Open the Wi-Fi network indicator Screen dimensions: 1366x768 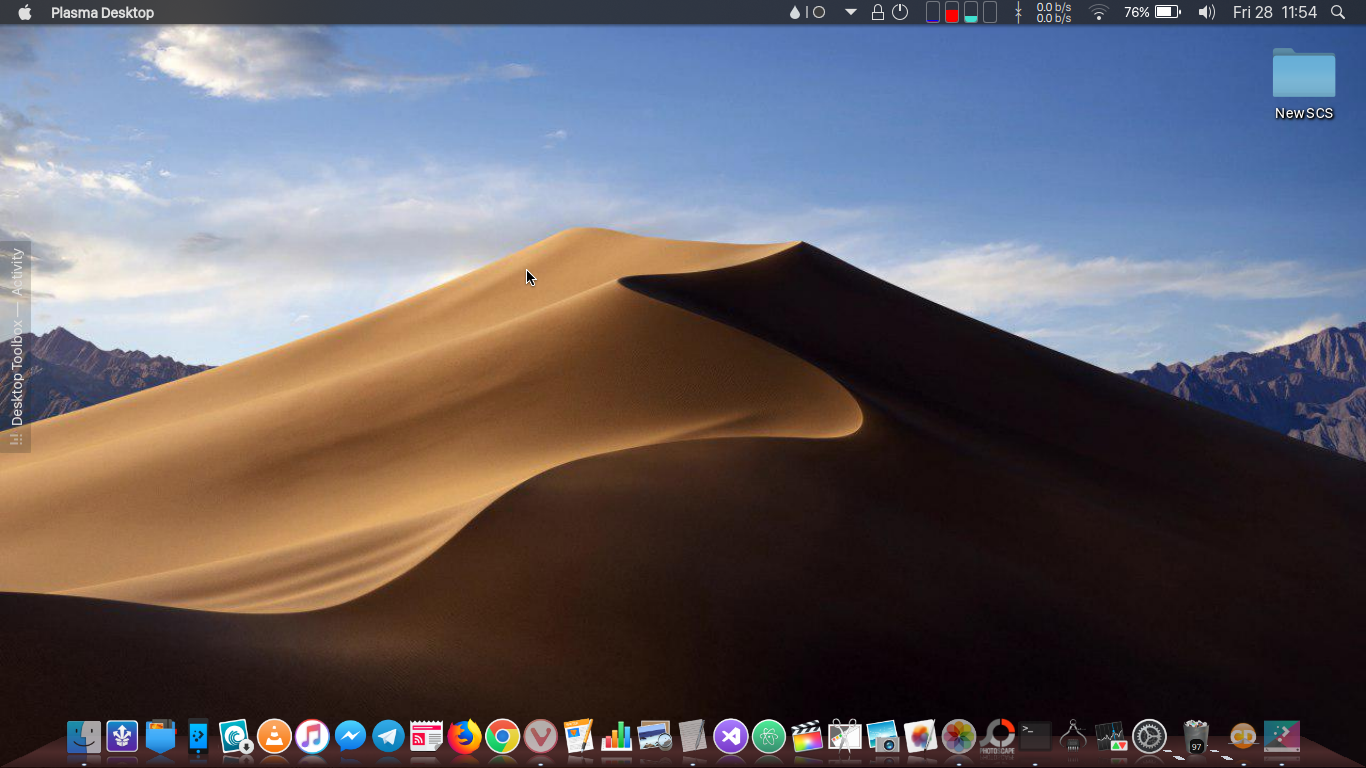click(1099, 12)
